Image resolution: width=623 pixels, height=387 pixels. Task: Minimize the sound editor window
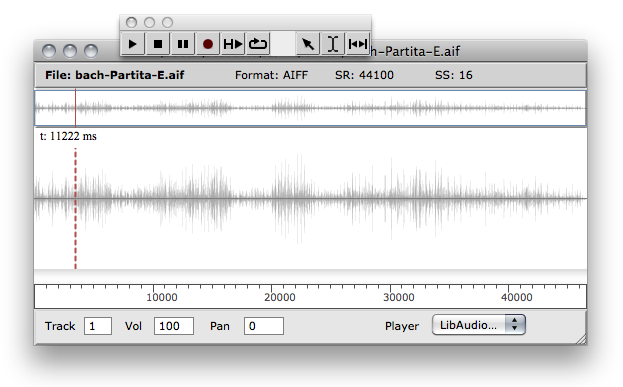tap(70, 51)
